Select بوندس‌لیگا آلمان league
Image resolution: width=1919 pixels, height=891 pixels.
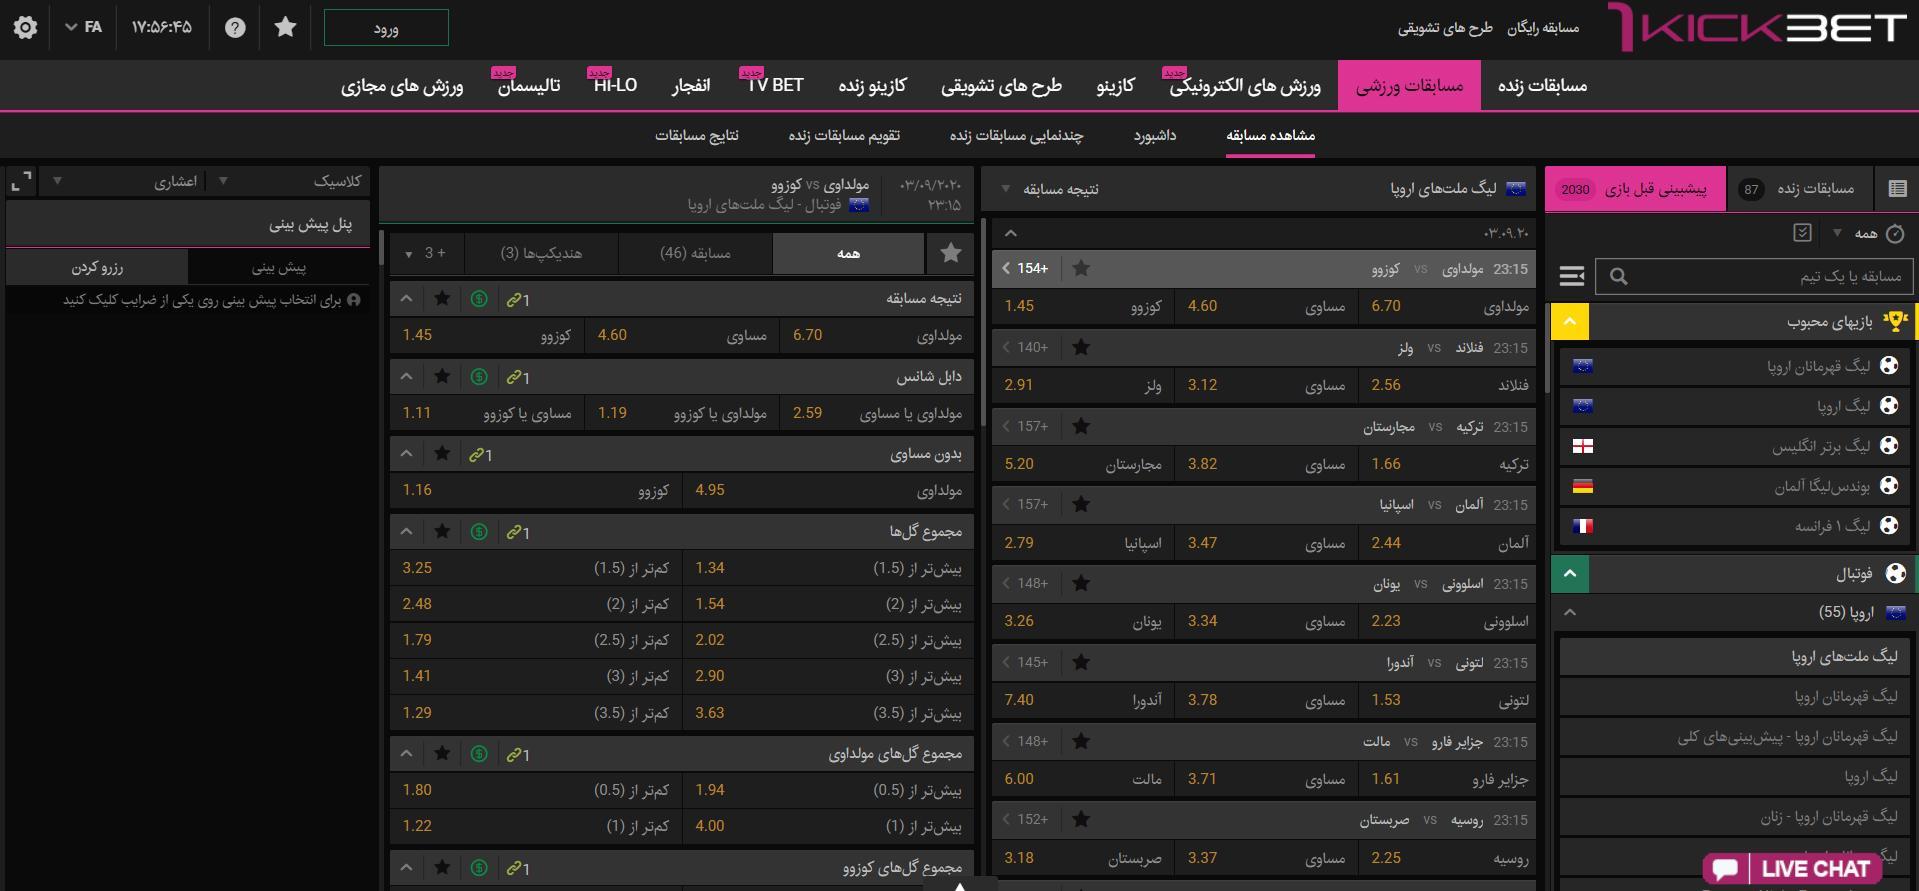pyautogui.click(x=1735, y=486)
